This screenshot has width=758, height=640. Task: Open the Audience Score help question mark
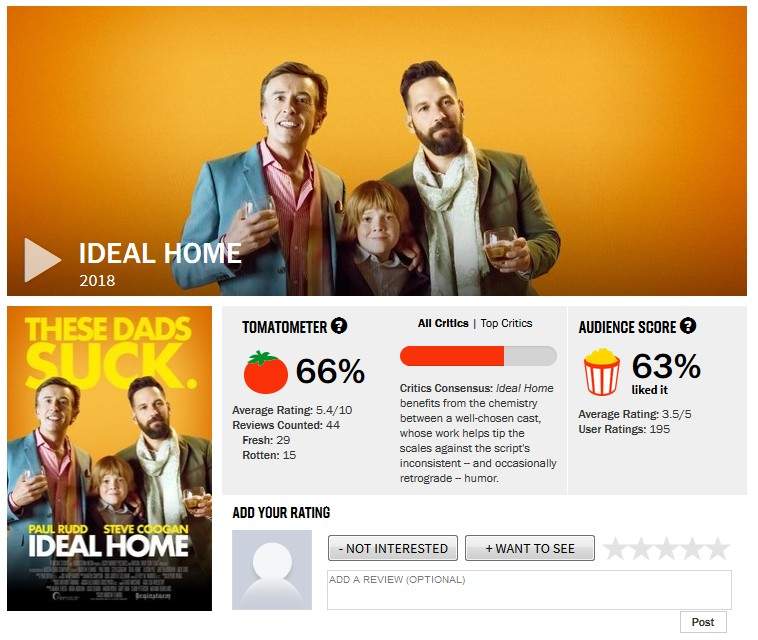(688, 326)
